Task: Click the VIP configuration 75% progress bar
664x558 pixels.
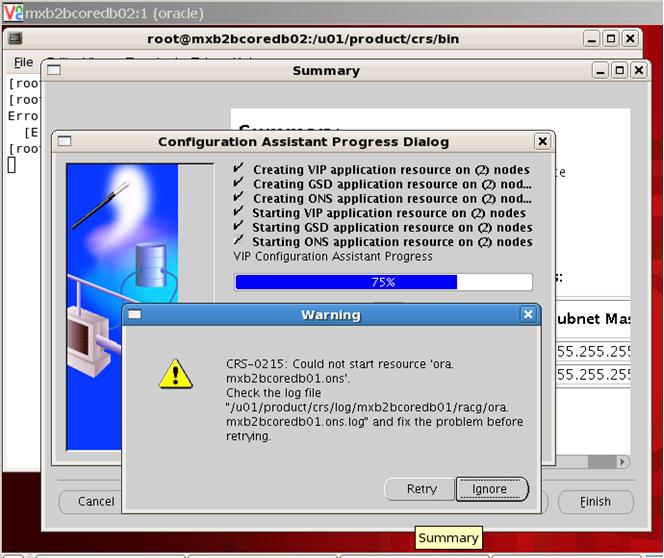Action: click(383, 282)
